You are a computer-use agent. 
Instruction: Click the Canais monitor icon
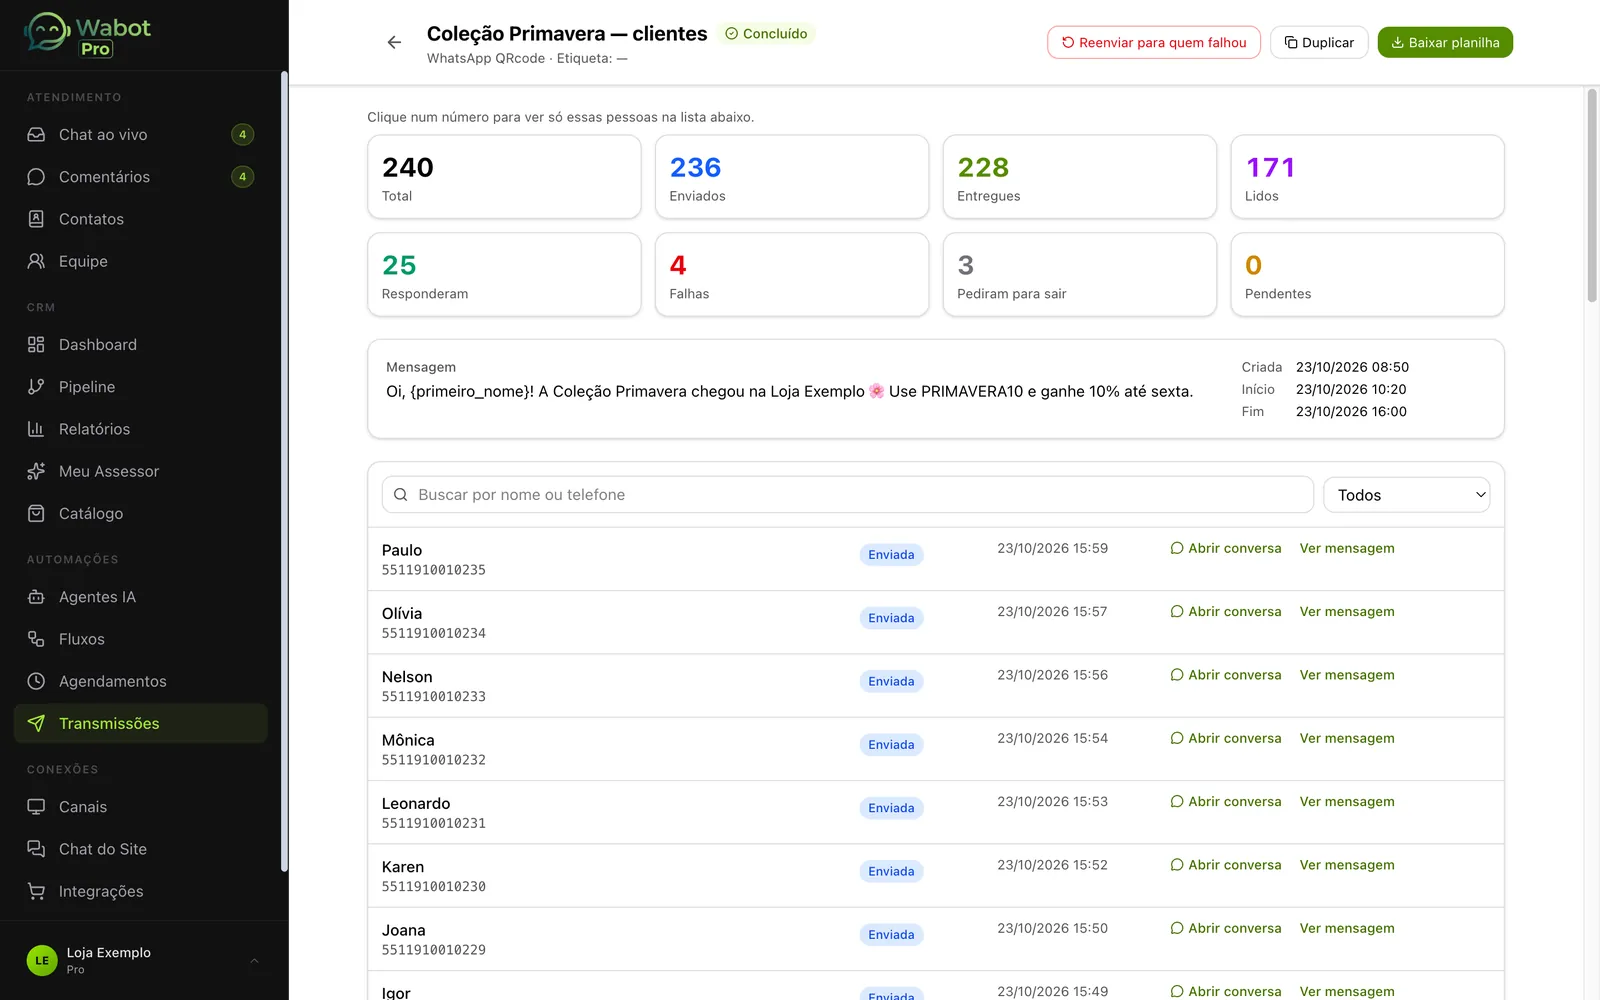(x=36, y=807)
